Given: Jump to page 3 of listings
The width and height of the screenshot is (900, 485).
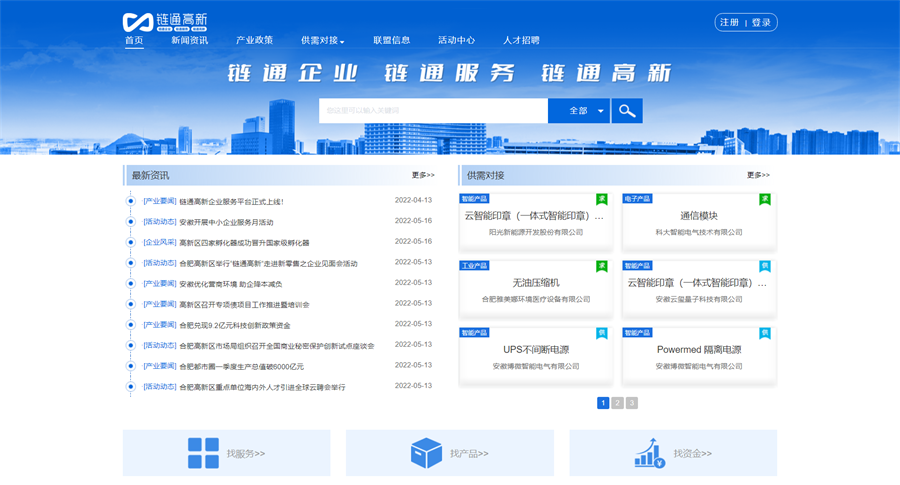Looking at the screenshot, I should [x=631, y=403].
